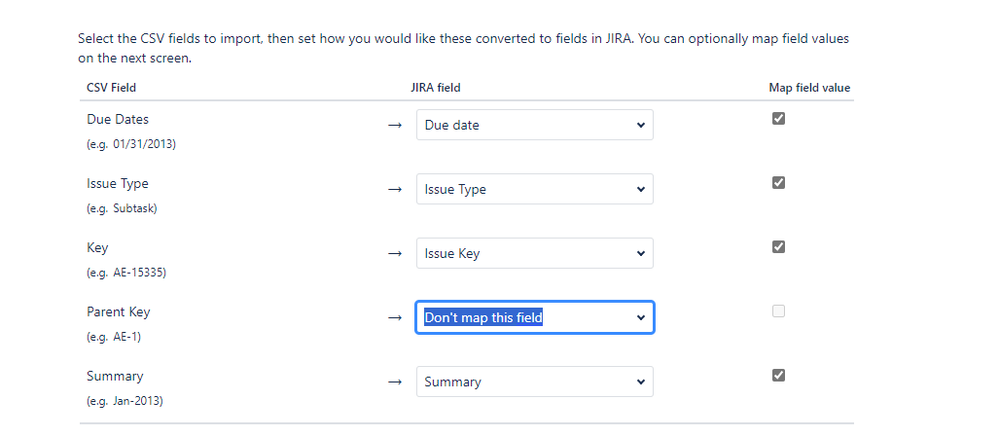Click the "JIRA field" column header
The width and height of the screenshot is (999, 443).
click(x=435, y=88)
